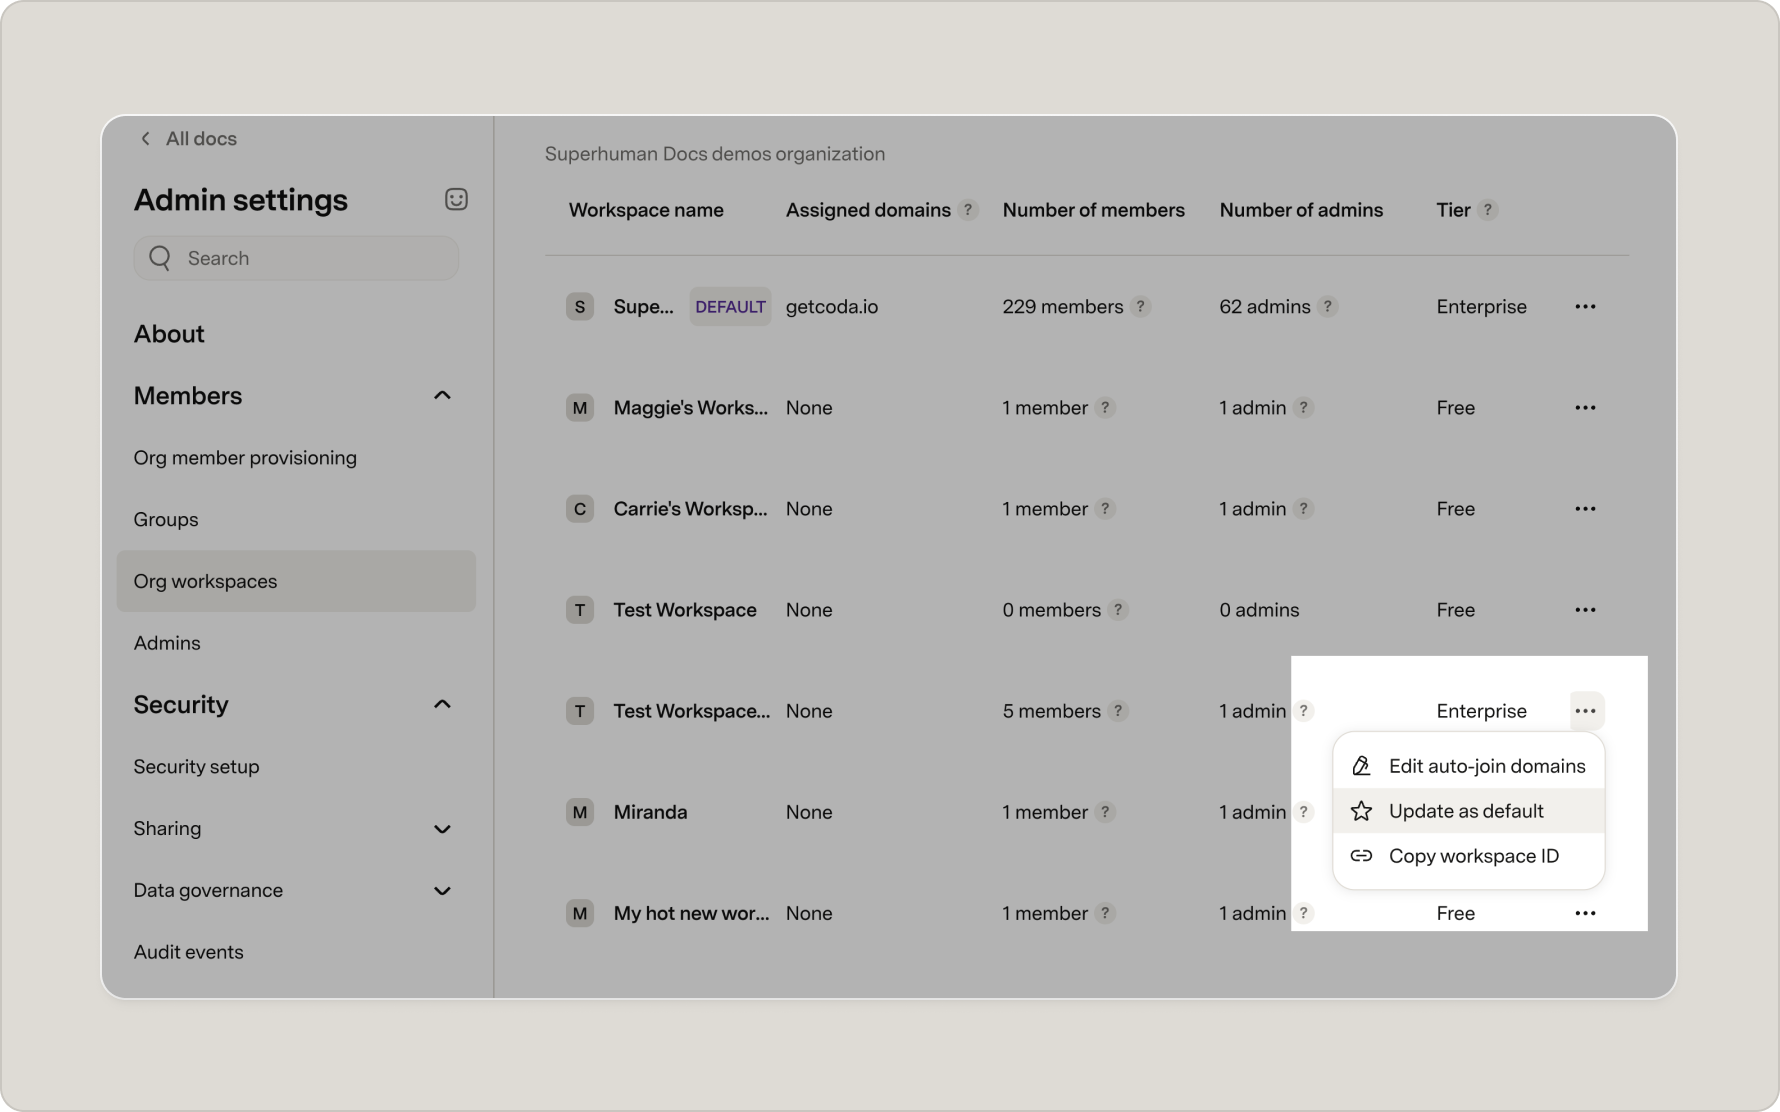1780x1112 pixels.
Task: Click the Sharing label in sidebar
Action: (167, 829)
